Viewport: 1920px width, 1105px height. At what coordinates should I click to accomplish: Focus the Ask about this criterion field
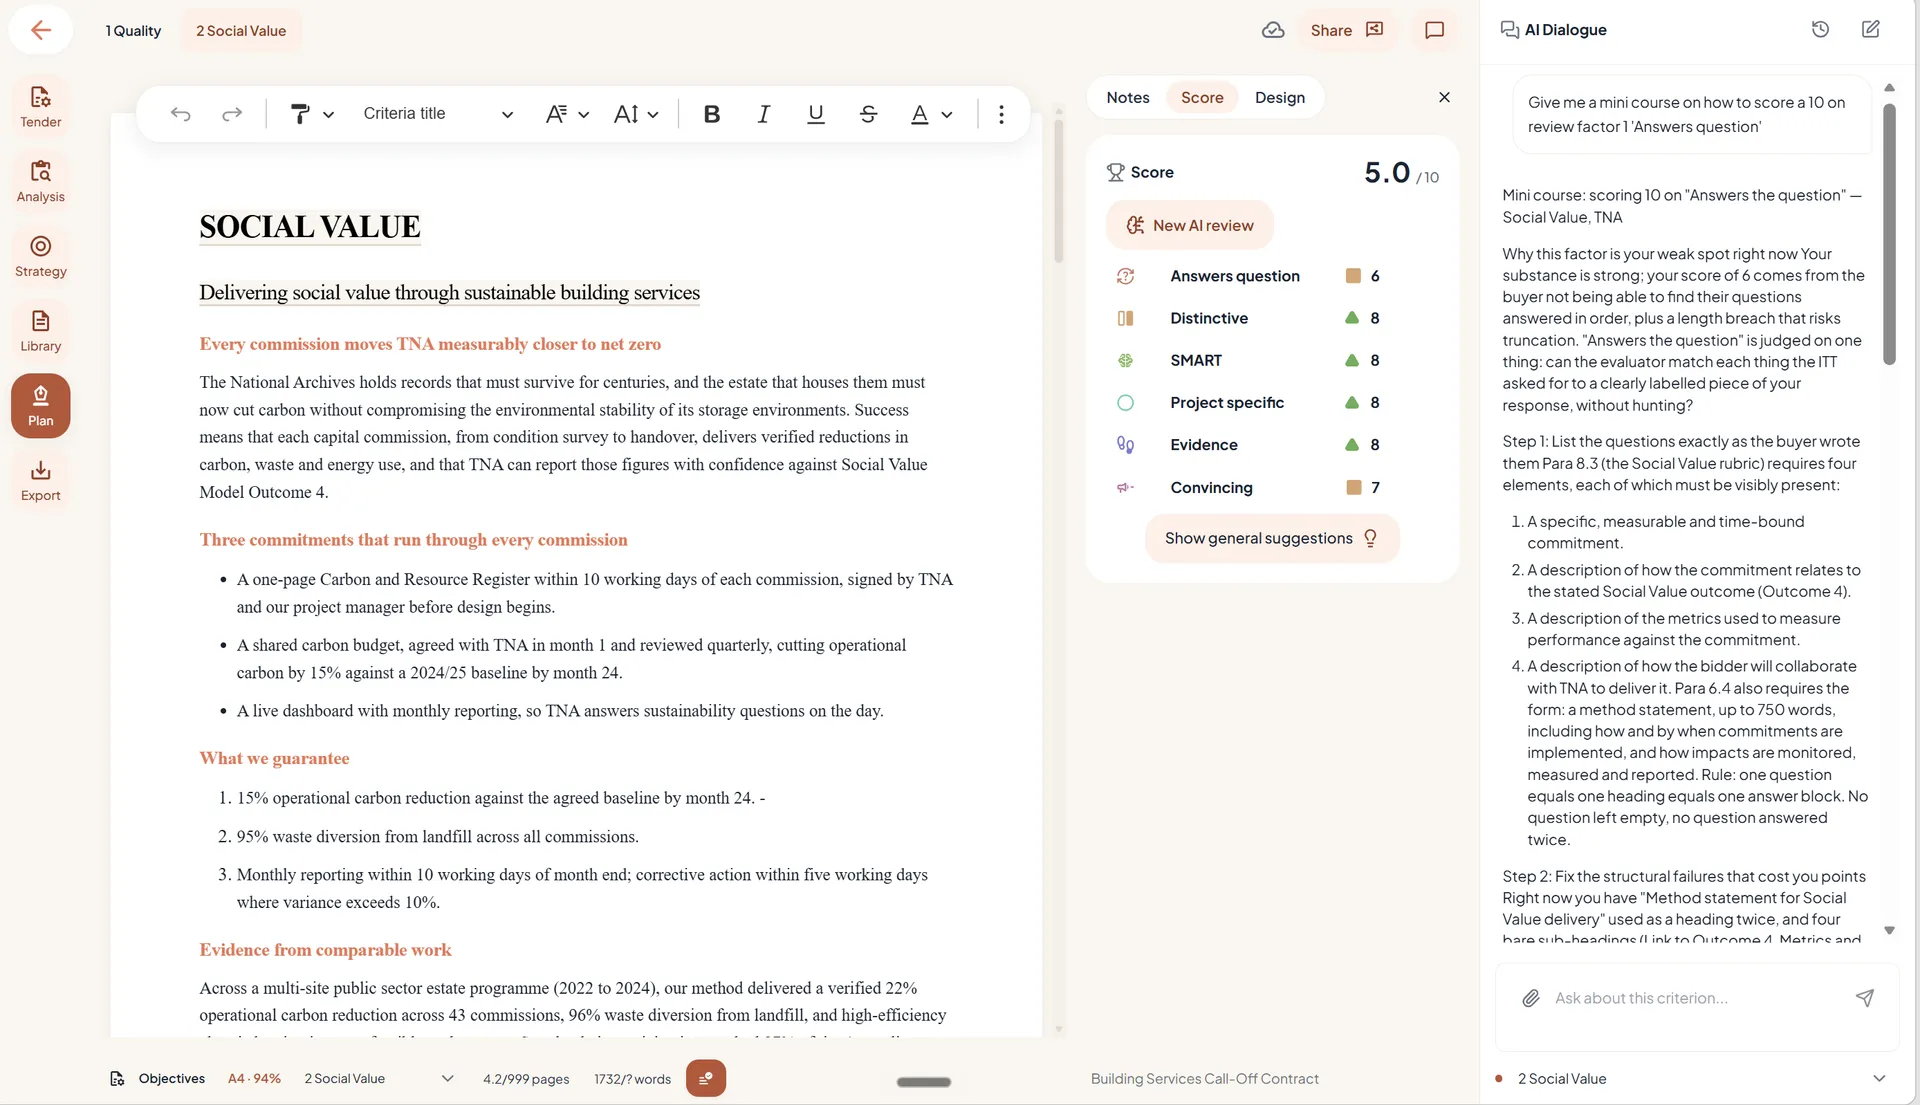click(1696, 998)
